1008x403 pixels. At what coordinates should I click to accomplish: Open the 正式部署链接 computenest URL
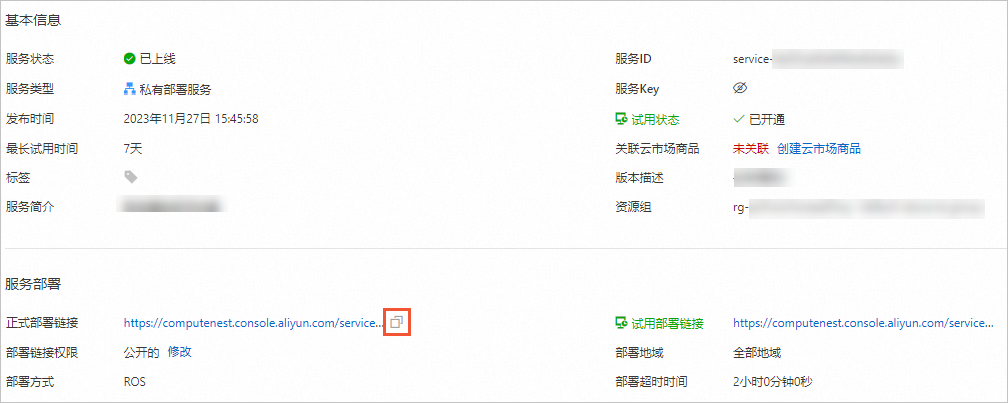254,323
